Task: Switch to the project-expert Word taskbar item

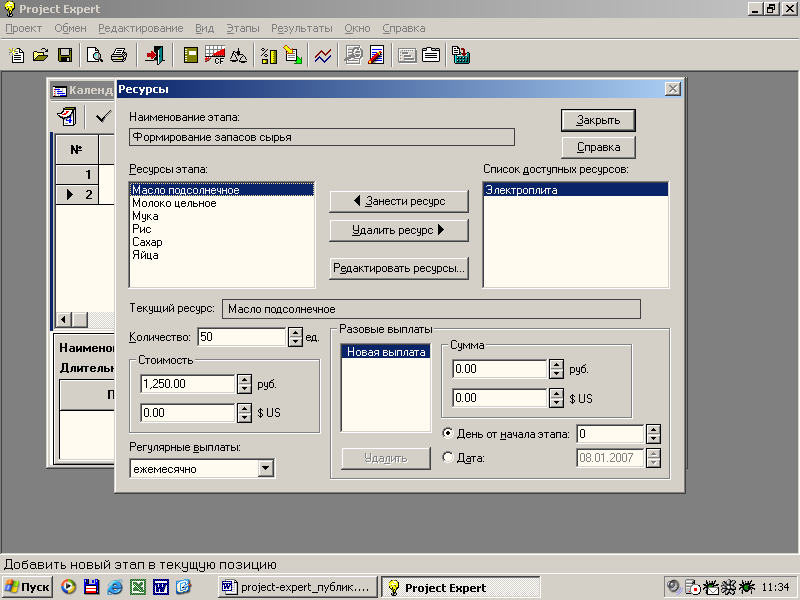Action: (298, 587)
